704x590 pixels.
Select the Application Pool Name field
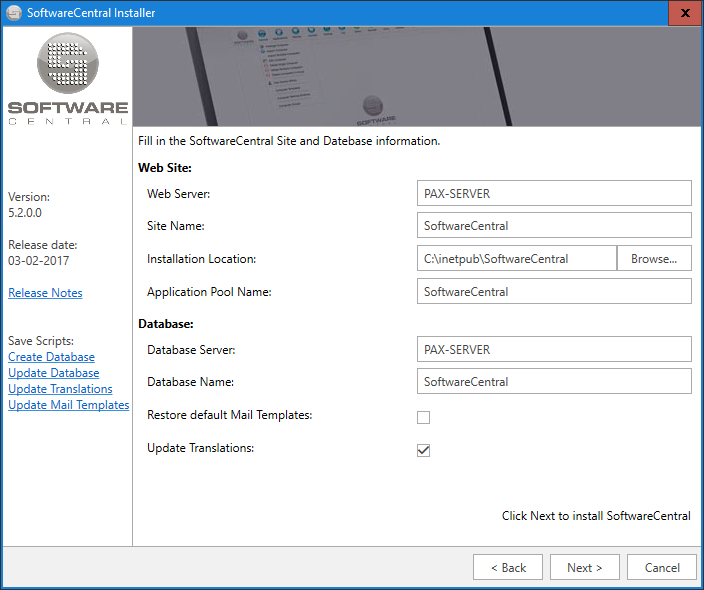[x=553, y=291]
